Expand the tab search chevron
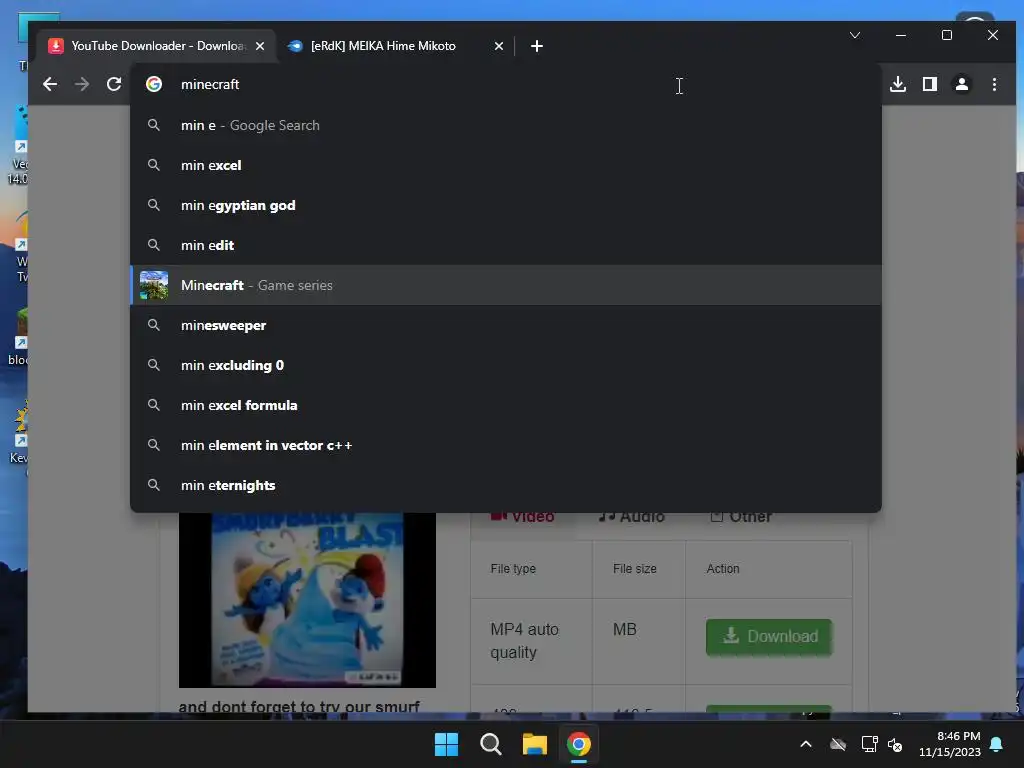Image resolution: width=1024 pixels, height=768 pixels. 855,35
